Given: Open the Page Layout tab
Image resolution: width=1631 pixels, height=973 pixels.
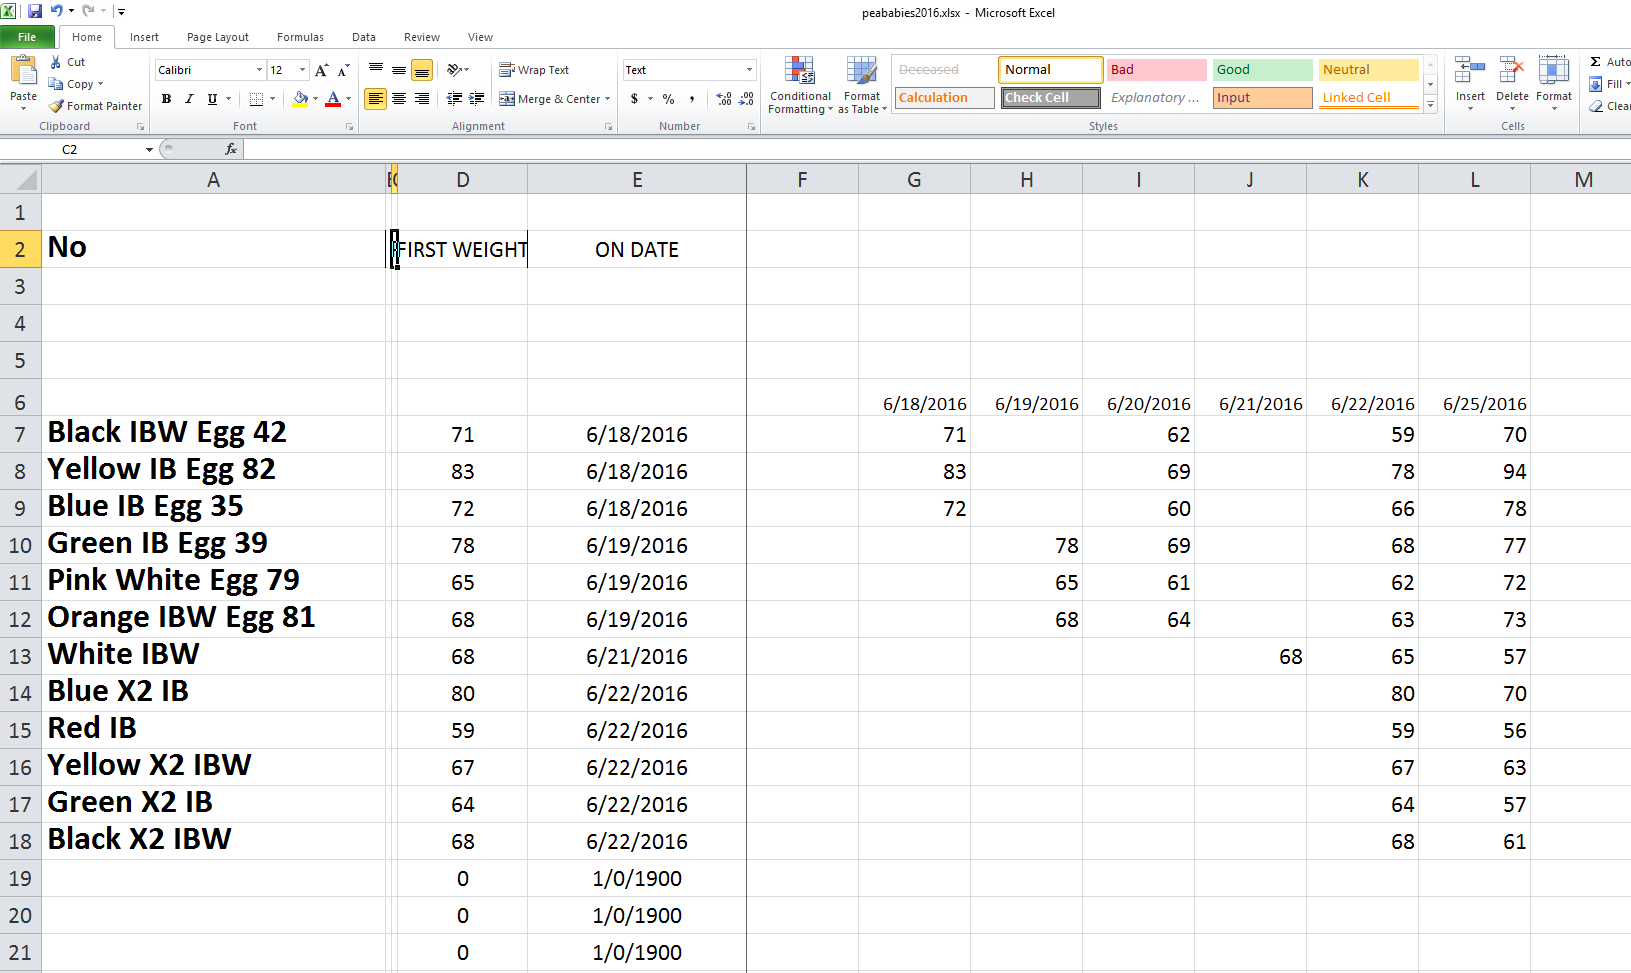Looking at the screenshot, I should [x=217, y=37].
